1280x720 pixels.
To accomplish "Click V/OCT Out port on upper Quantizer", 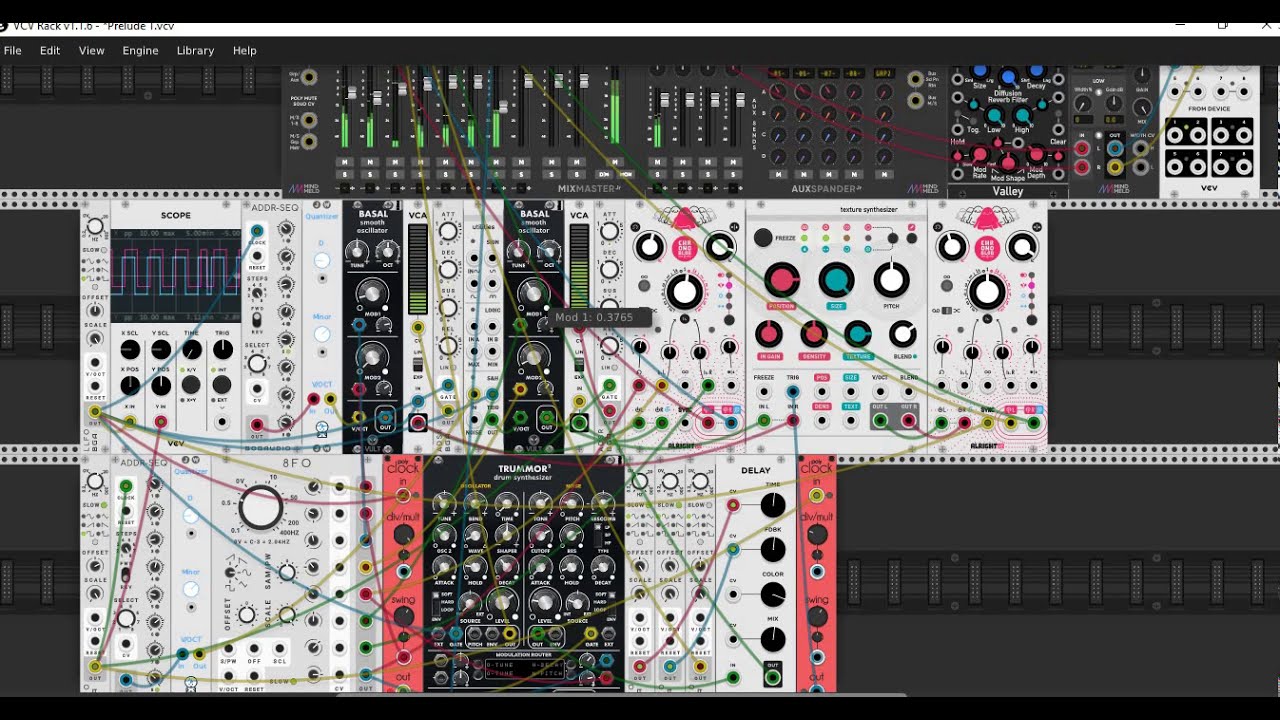I will (331, 401).
